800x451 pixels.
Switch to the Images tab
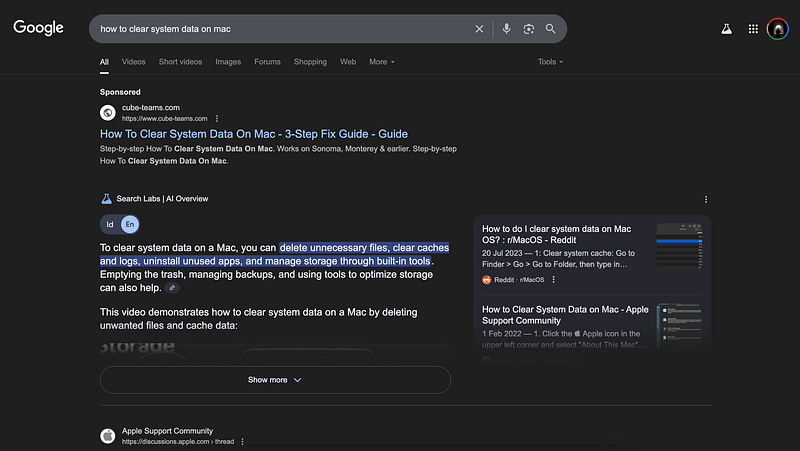click(x=228, y=62)
